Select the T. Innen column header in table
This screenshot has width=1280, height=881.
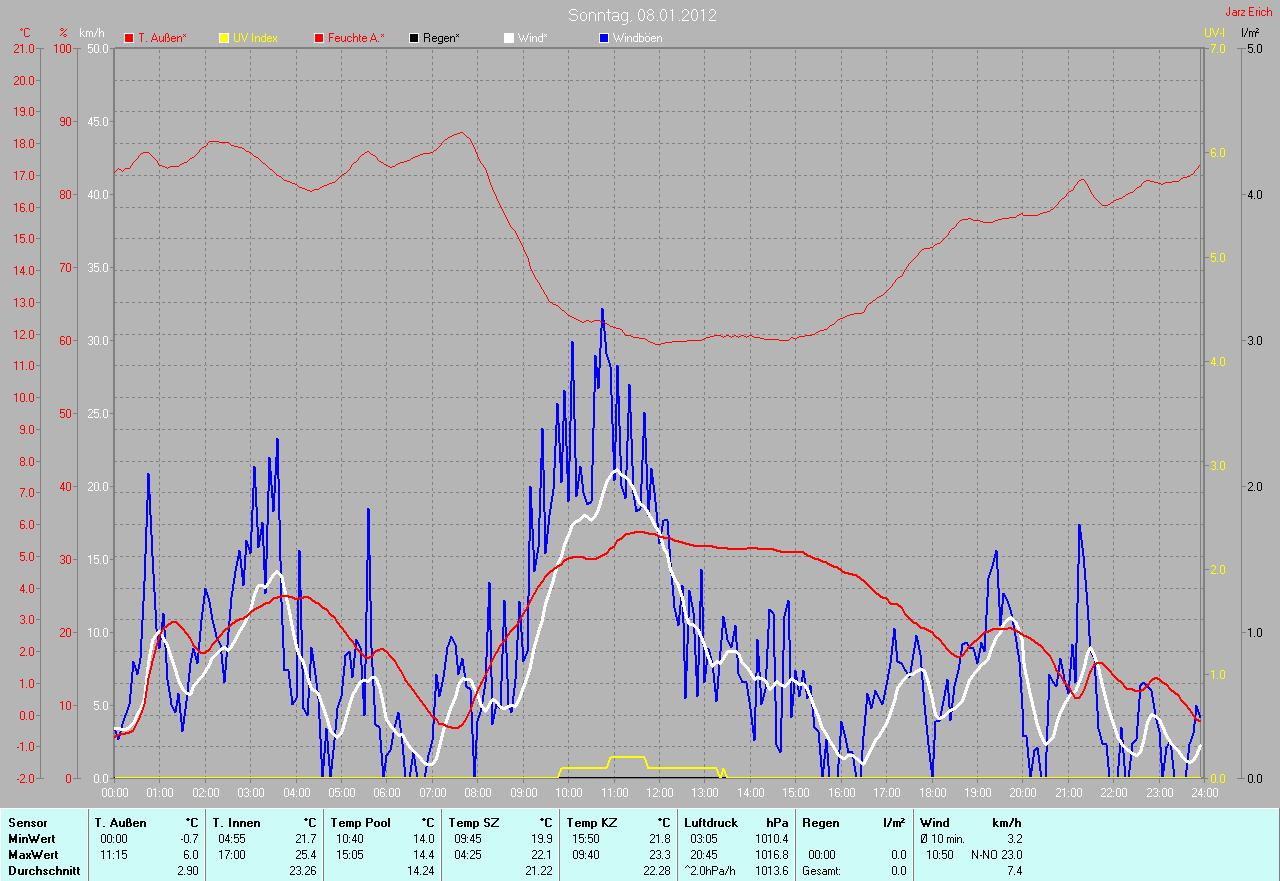pos(235,822)
